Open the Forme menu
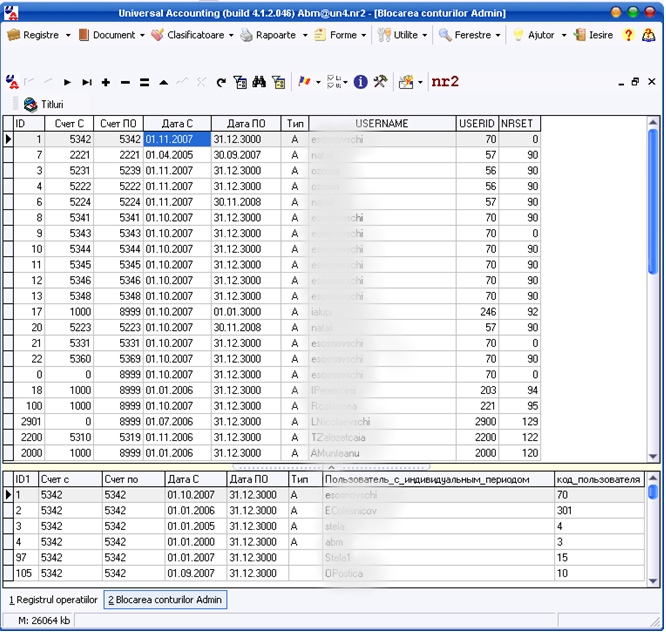666x632 pixels. pyautogui.click(x=340, y=35)
